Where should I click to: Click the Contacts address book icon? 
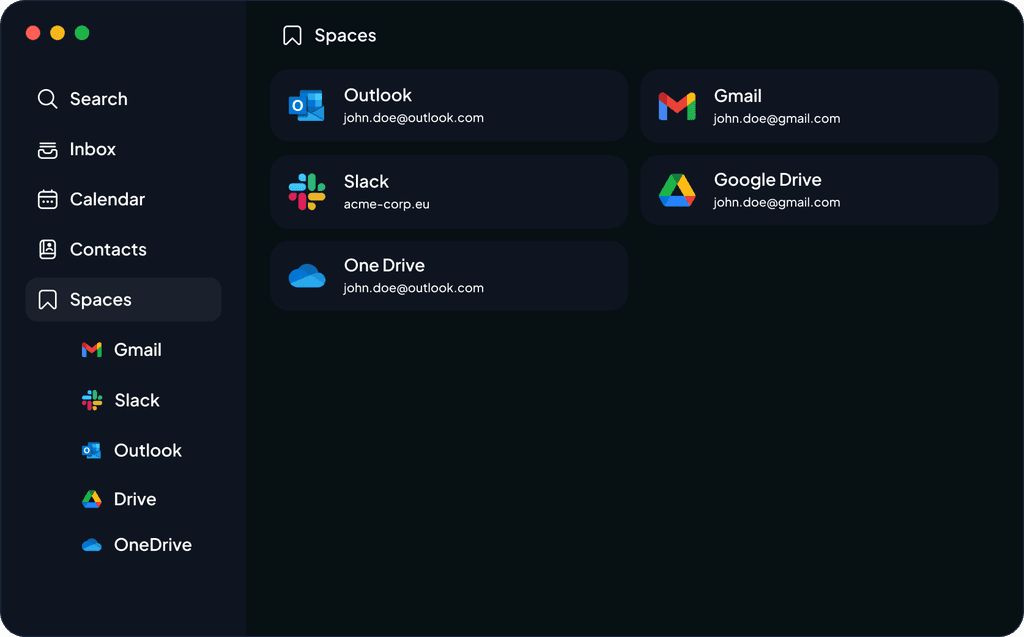[x=48, y=249]
